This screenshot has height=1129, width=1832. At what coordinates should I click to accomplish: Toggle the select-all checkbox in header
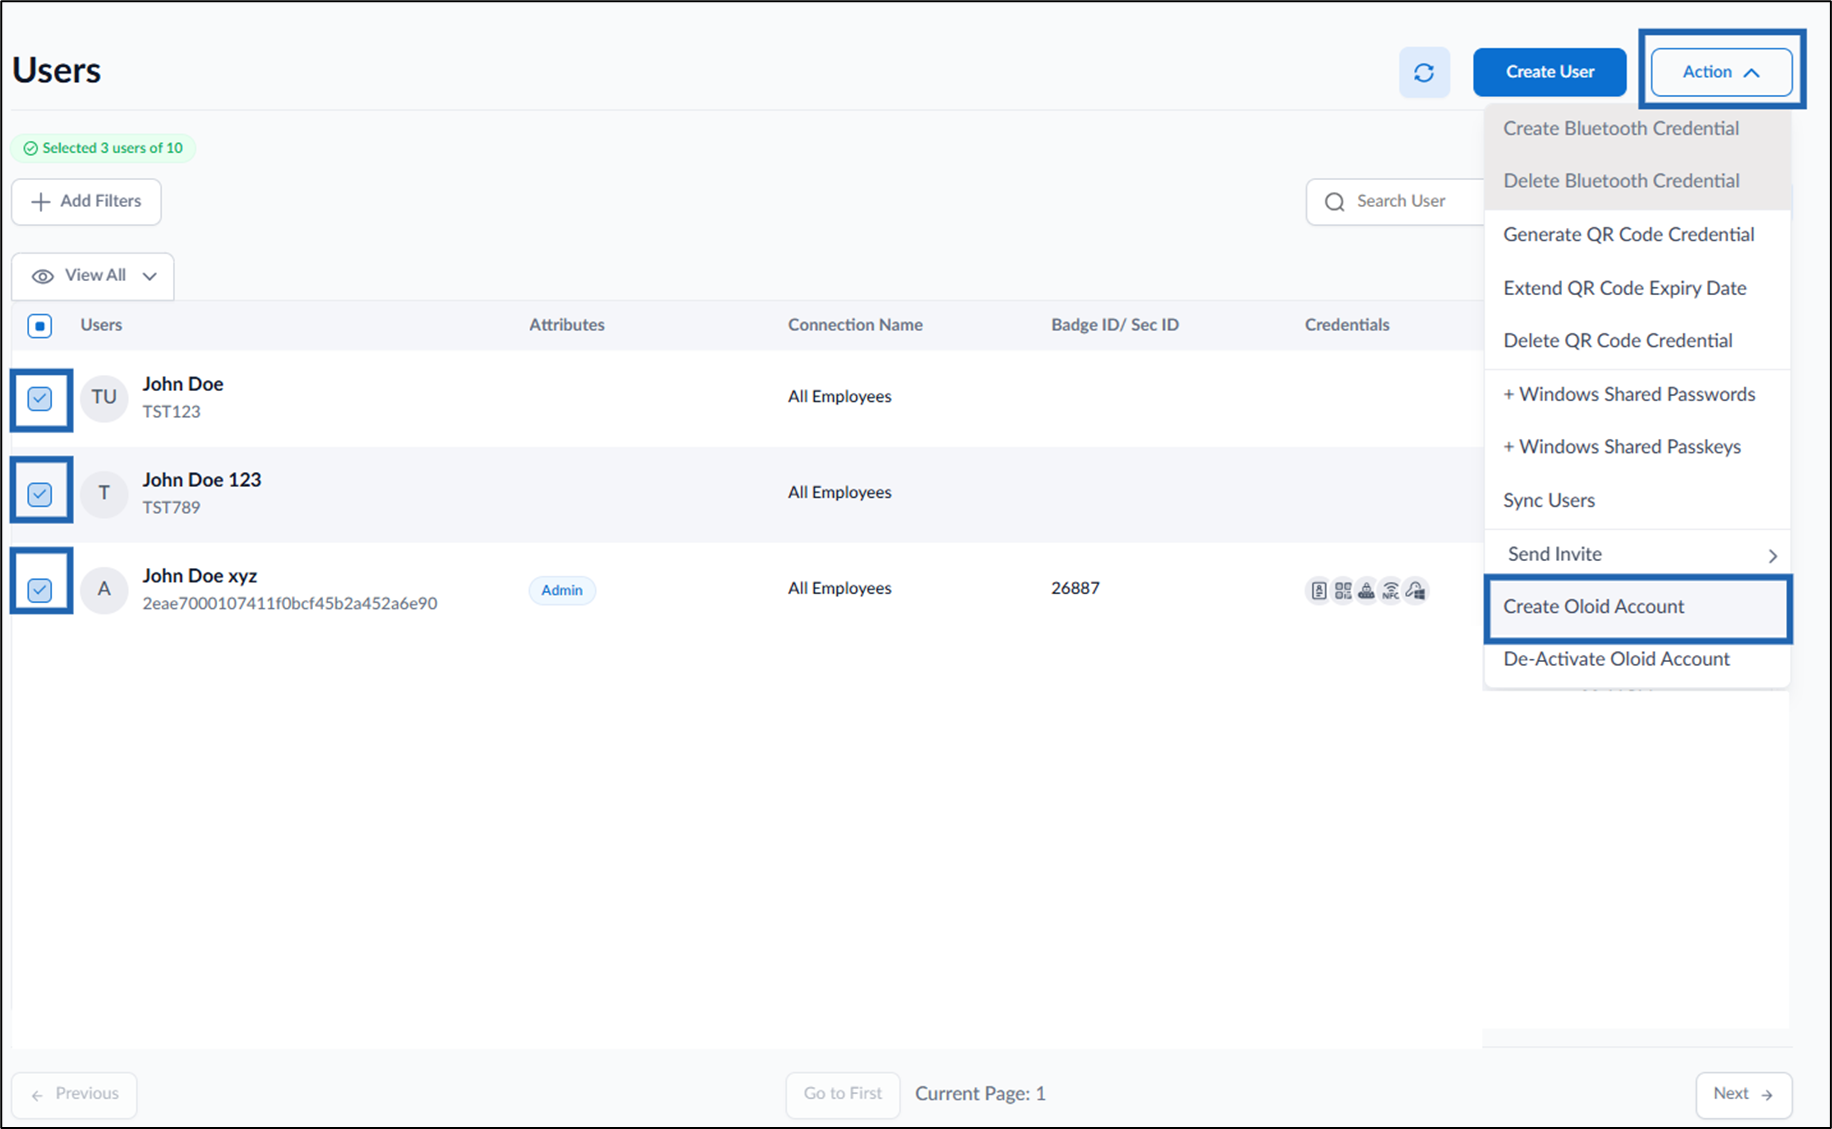pos(40,326)
